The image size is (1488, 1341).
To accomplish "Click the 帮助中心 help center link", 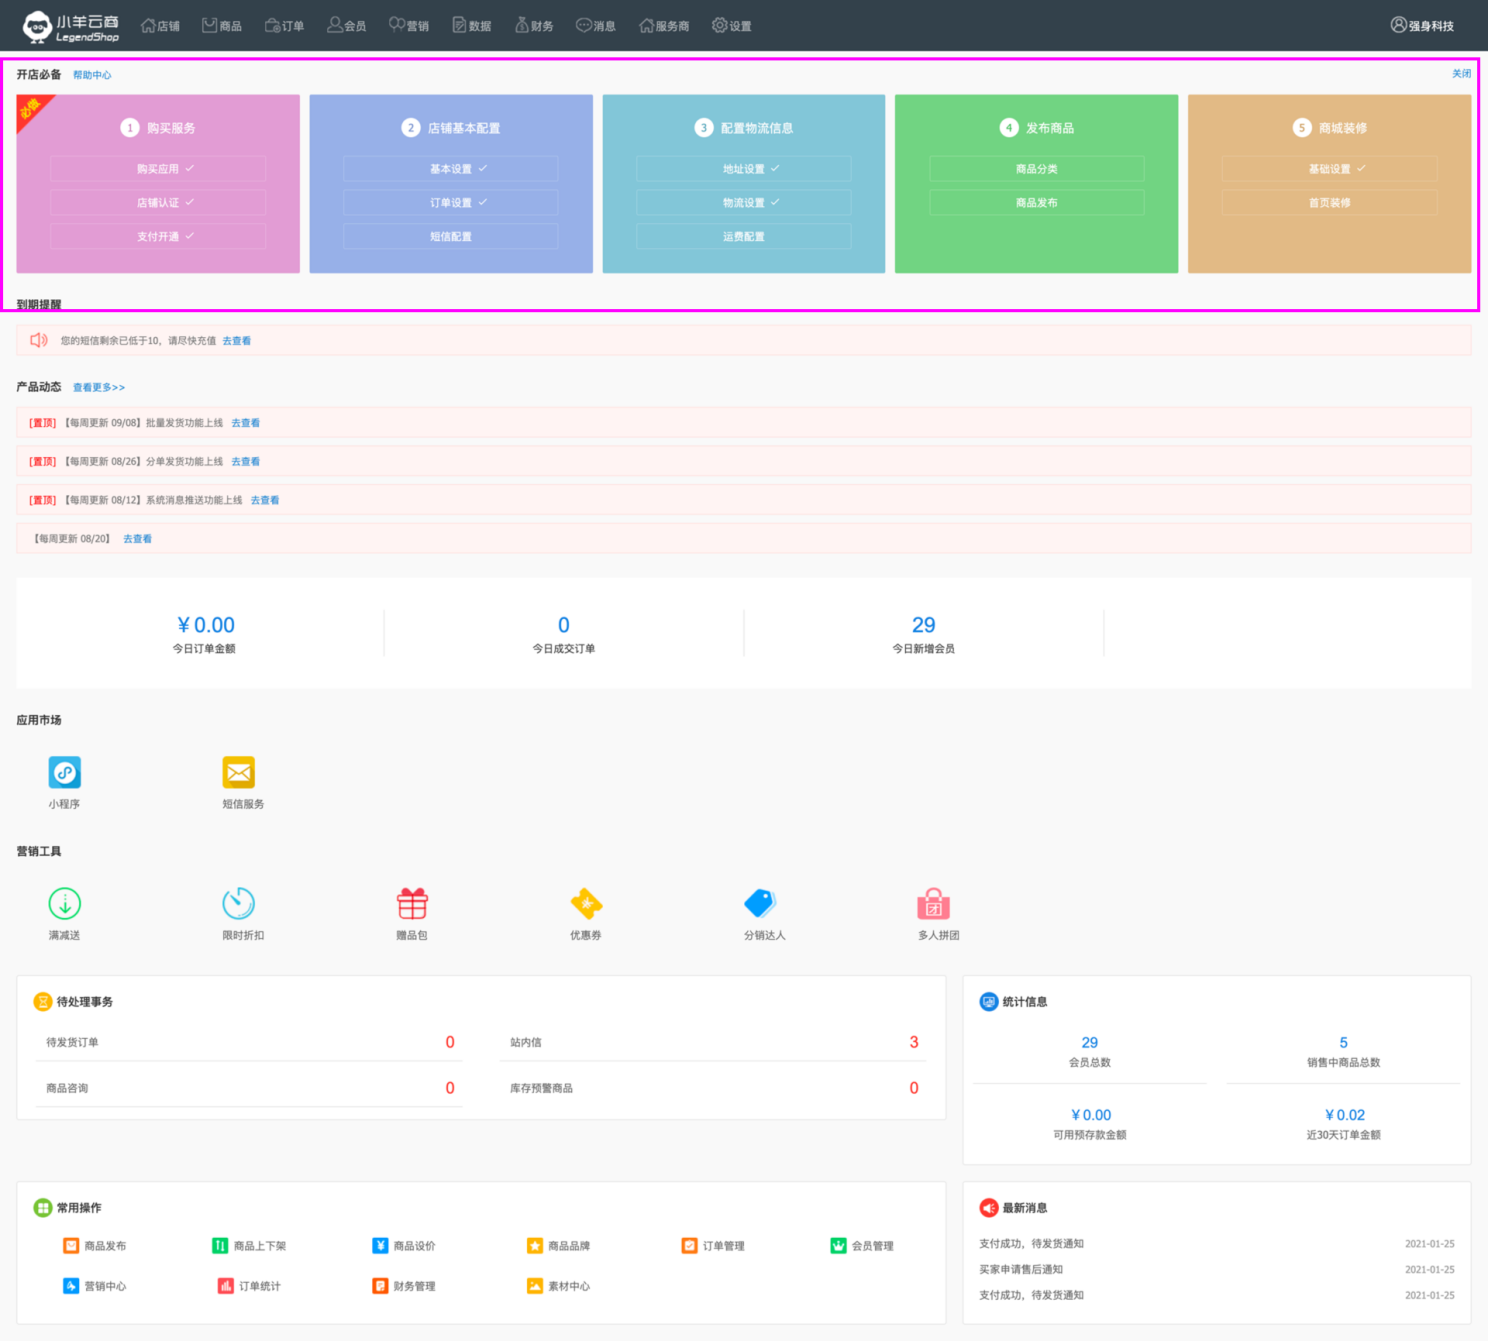I will 92,75.
